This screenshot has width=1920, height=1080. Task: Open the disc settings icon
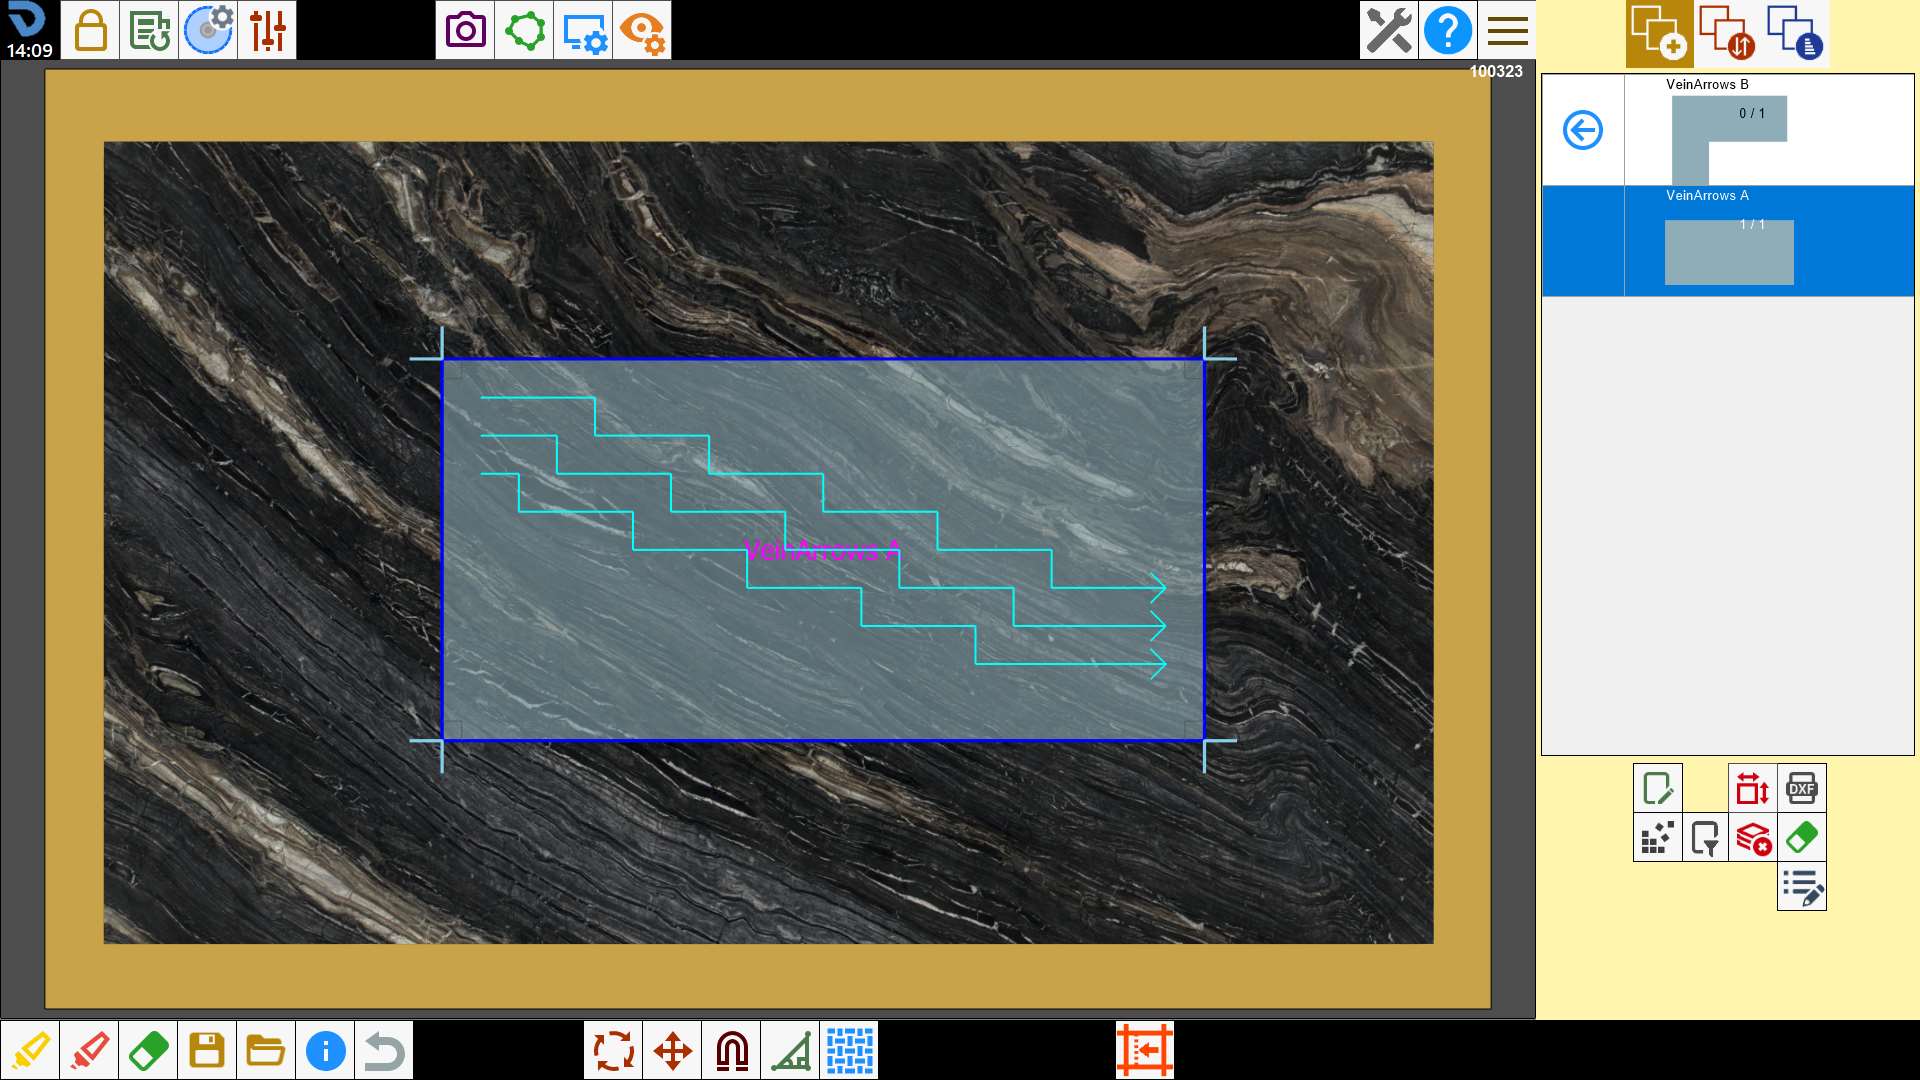point(208,30)
